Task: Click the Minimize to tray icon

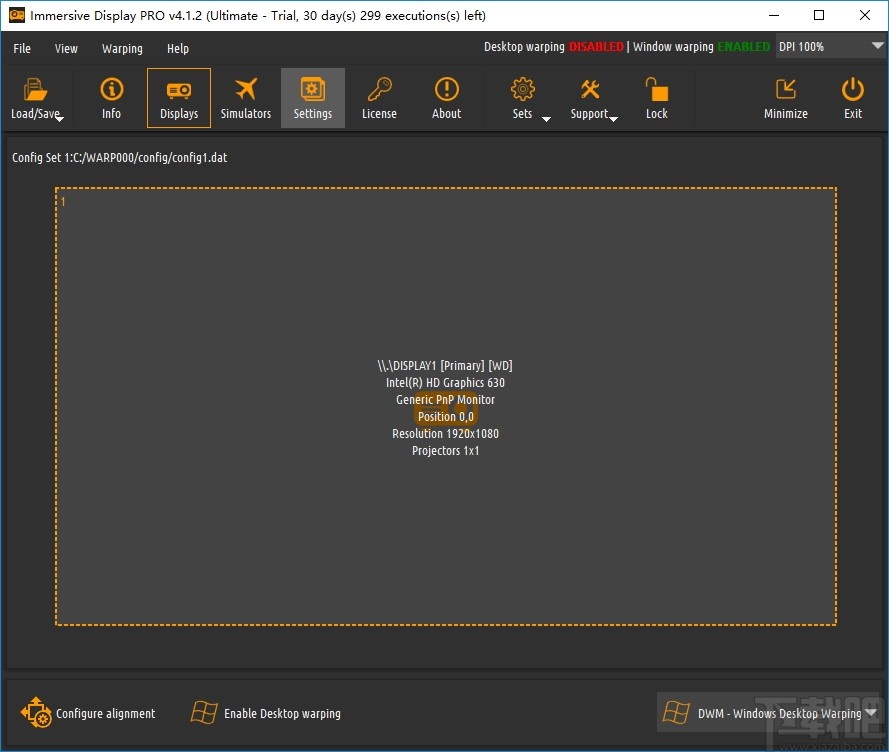Action: coord(786,89)
